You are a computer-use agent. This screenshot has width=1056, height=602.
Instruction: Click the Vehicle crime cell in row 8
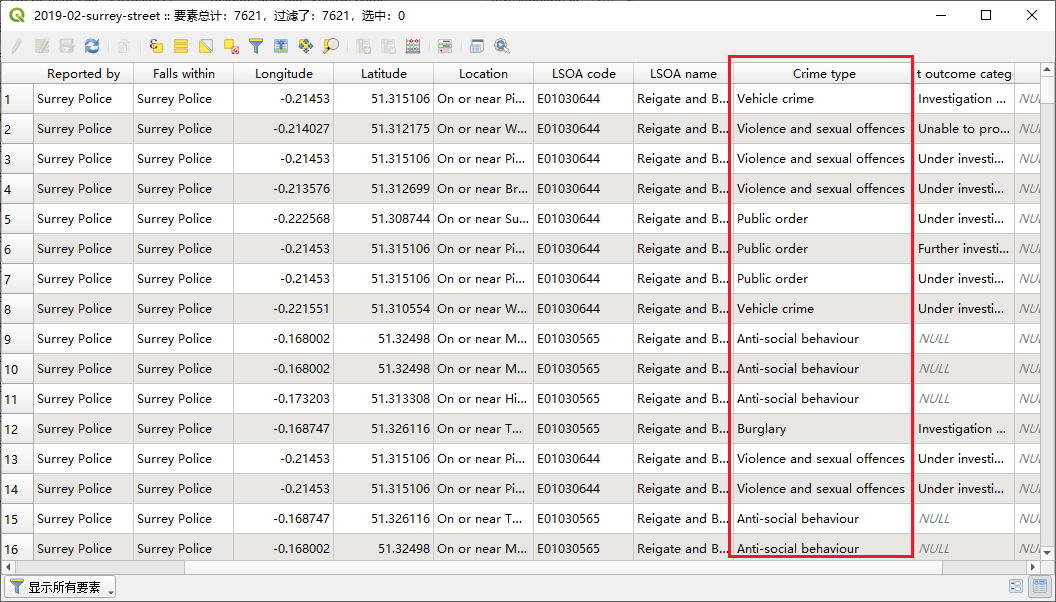tap(823, 309)
